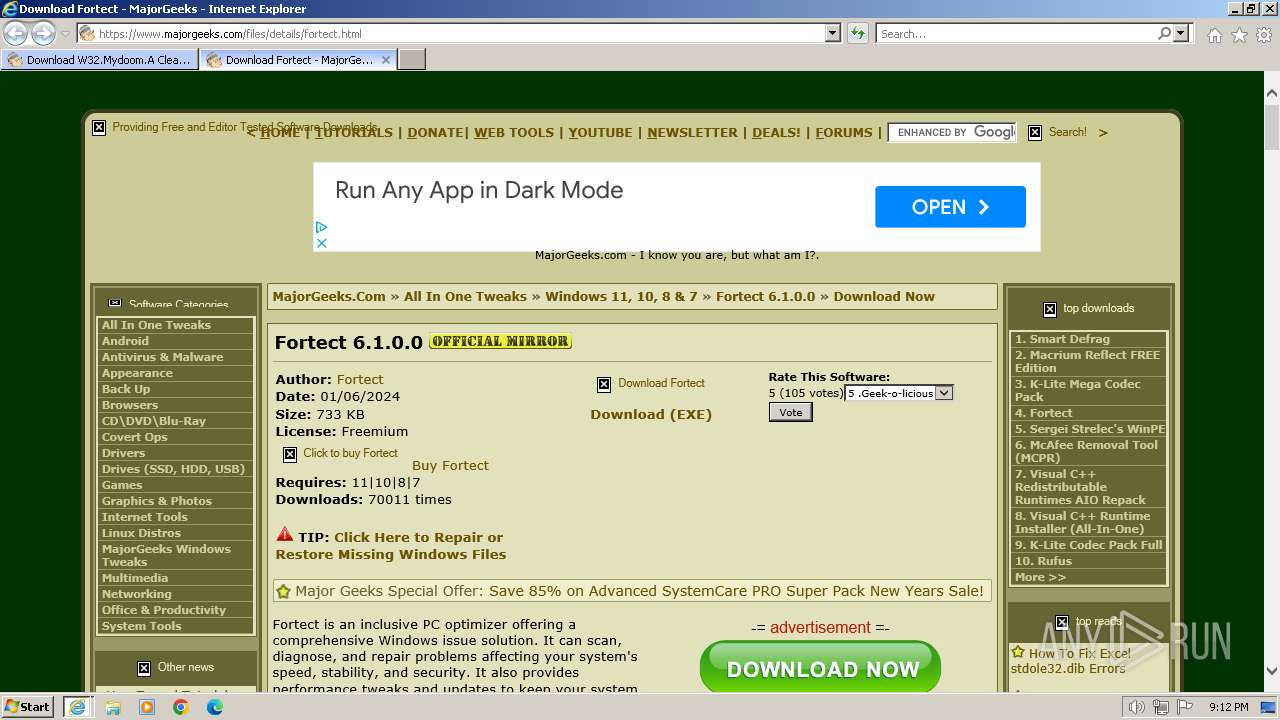This screenshot has height=720, width=1280.
Task: Click the OPEN button on the ad
Action: click(x=950, y=207)
